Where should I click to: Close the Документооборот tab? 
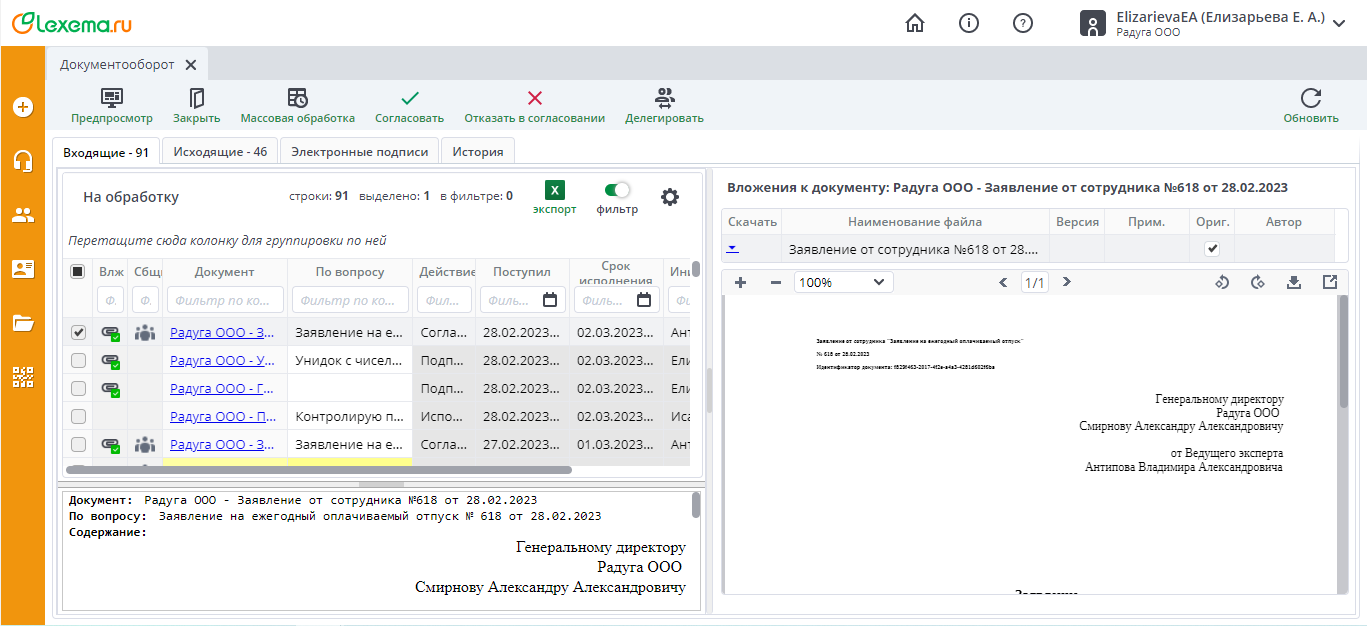(190, 65)
